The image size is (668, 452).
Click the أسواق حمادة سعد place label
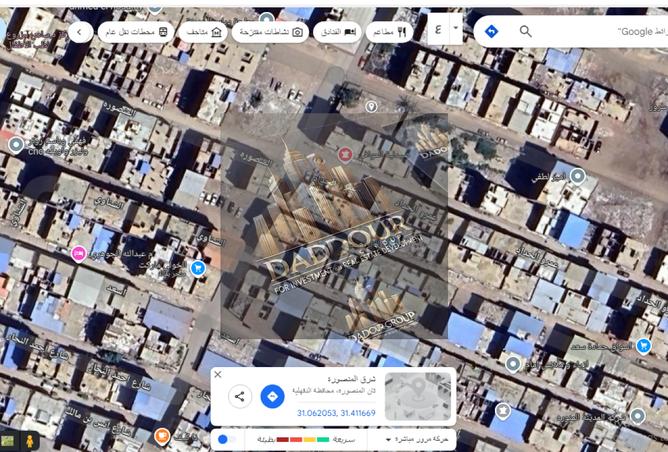tap(601, 346)
